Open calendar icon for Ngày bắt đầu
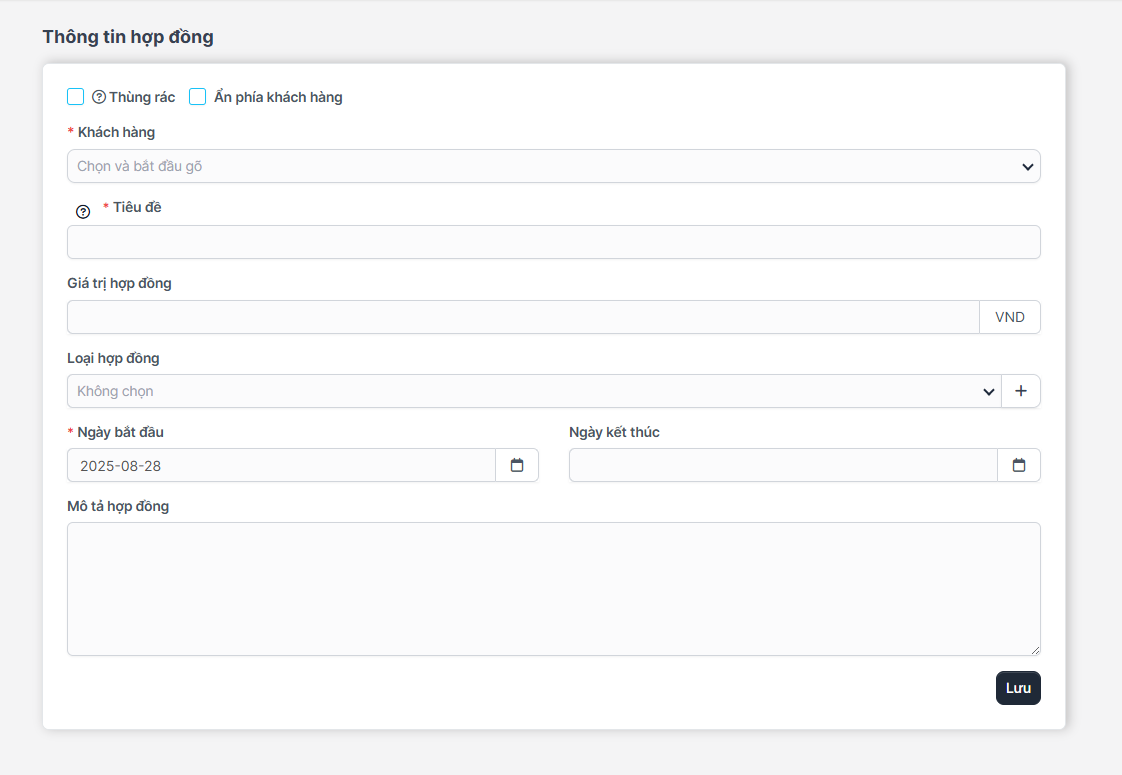The height and width of the screenshot is (775, 1122). (517, 465)
